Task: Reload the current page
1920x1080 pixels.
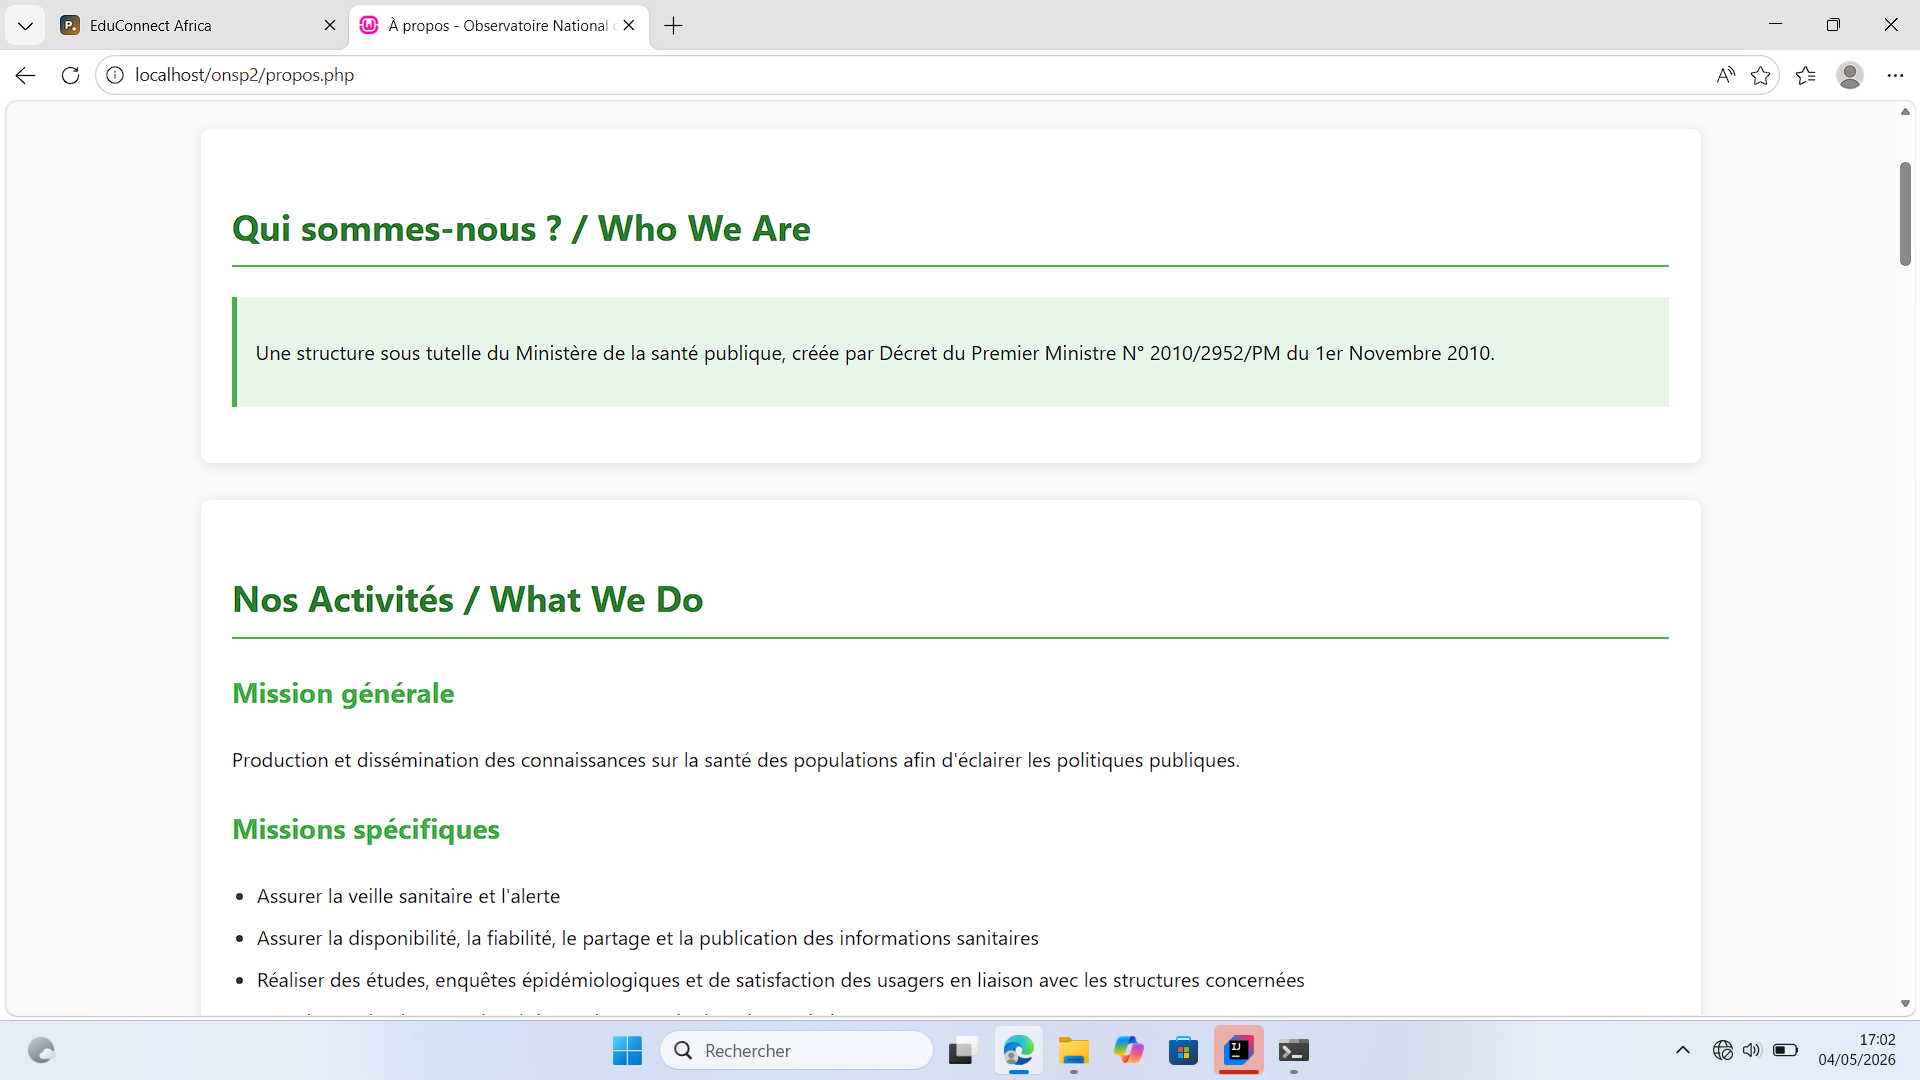Action: click(x=70, y=75)
